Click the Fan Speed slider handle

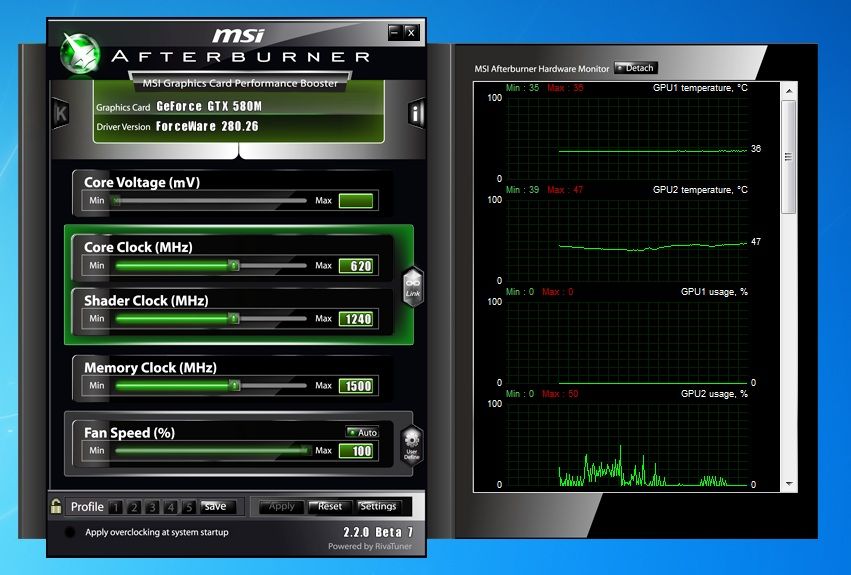[306, 450]
